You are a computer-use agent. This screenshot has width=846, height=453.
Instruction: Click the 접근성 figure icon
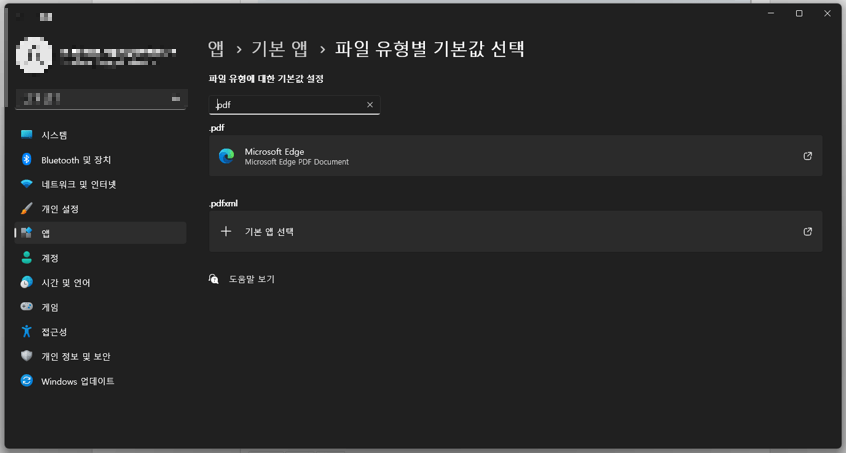[x=26, y=331]
